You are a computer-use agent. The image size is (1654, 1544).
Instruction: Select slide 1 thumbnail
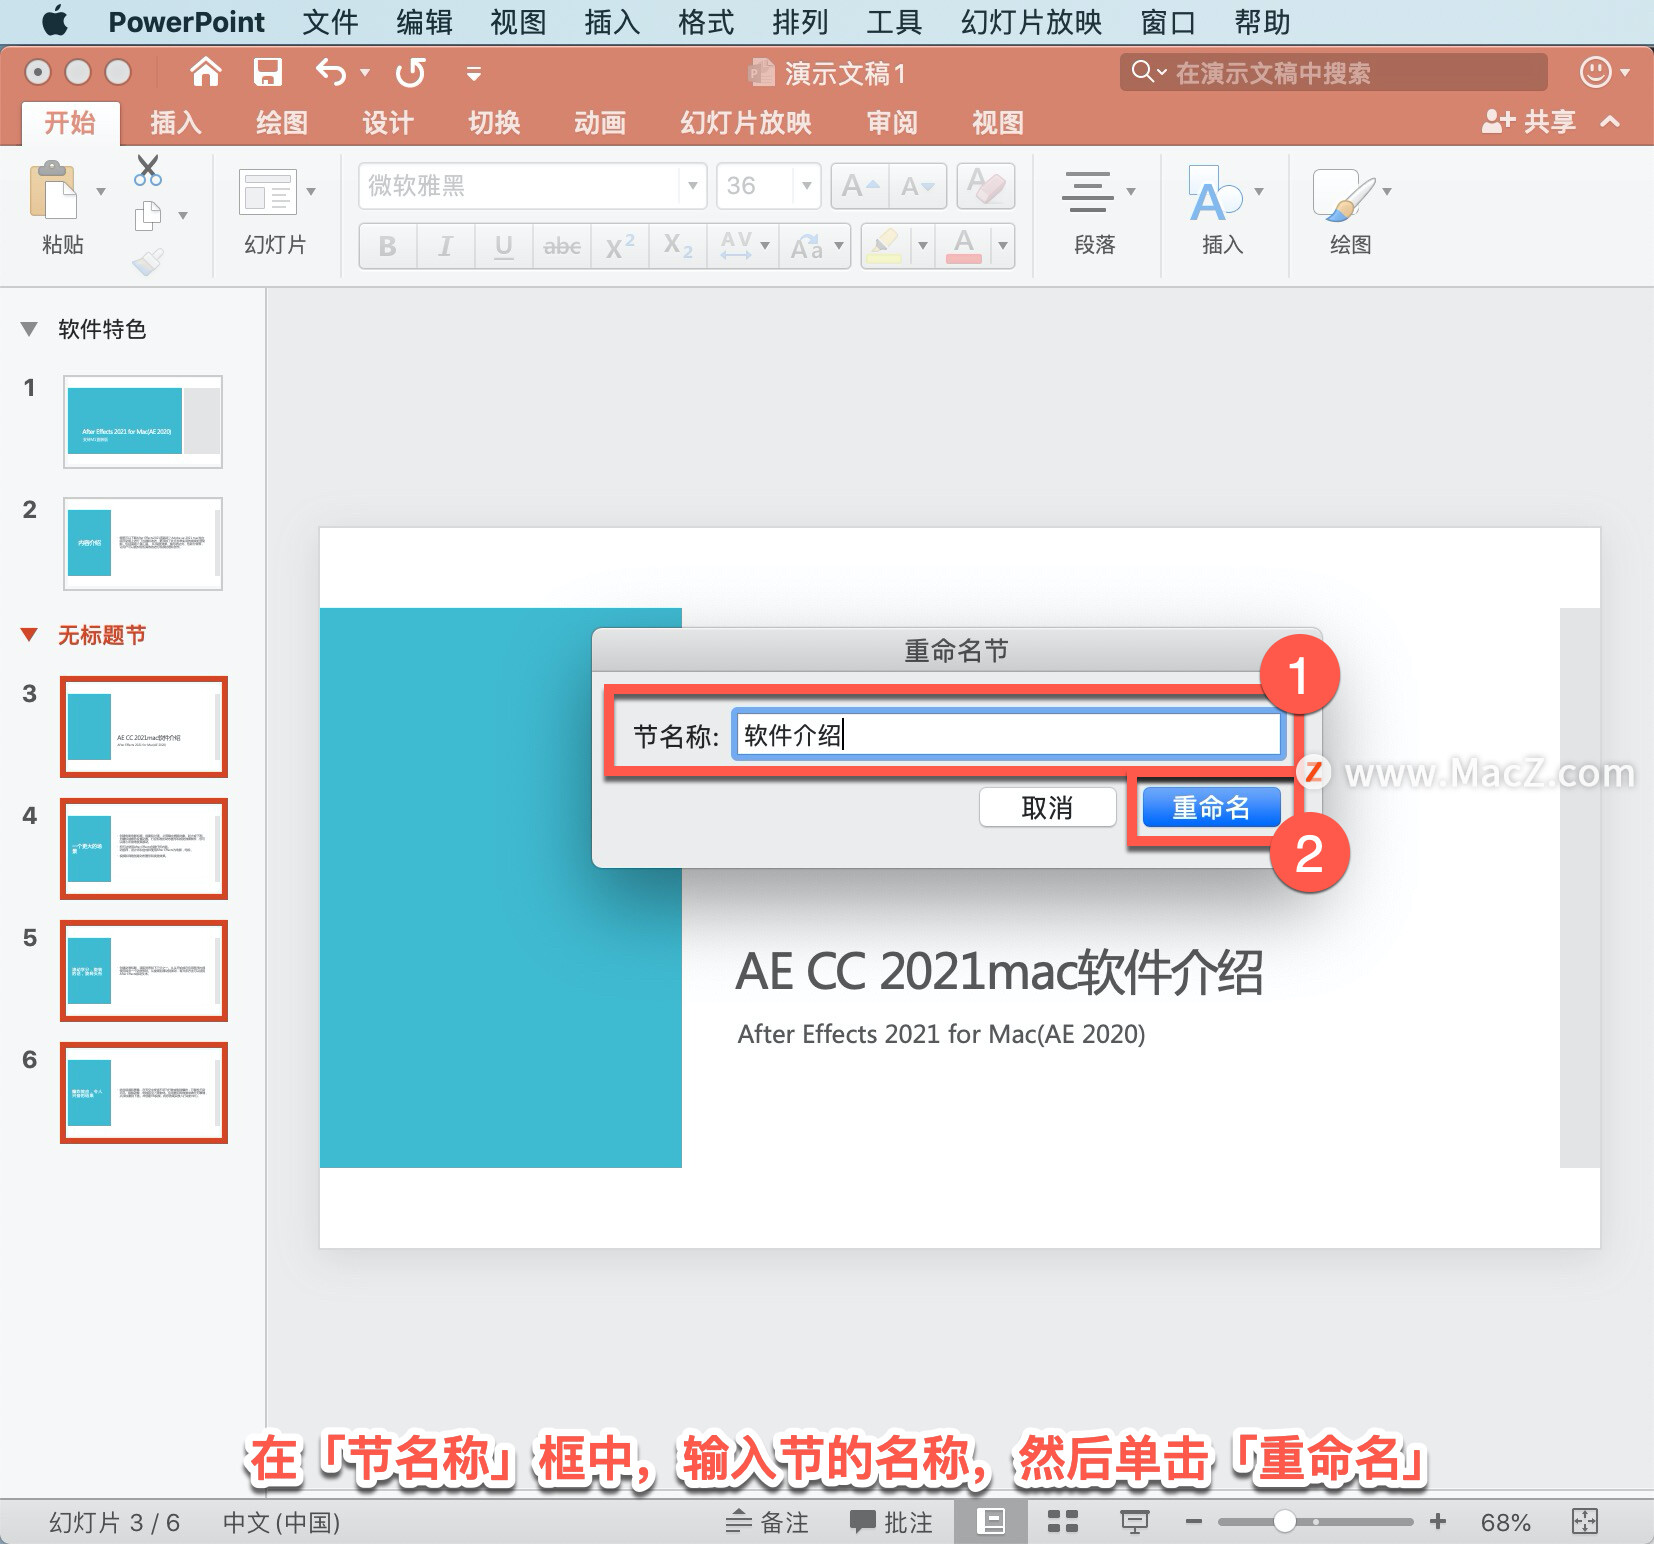[x=143, y=422]
